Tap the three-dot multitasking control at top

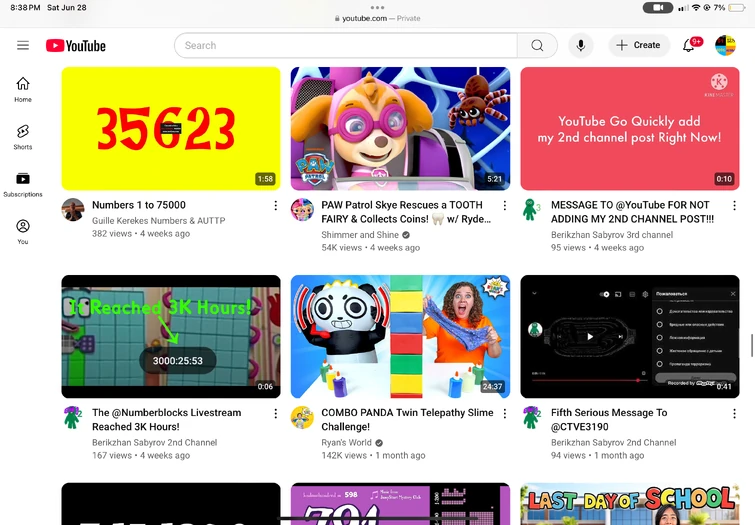pos(378,7)
